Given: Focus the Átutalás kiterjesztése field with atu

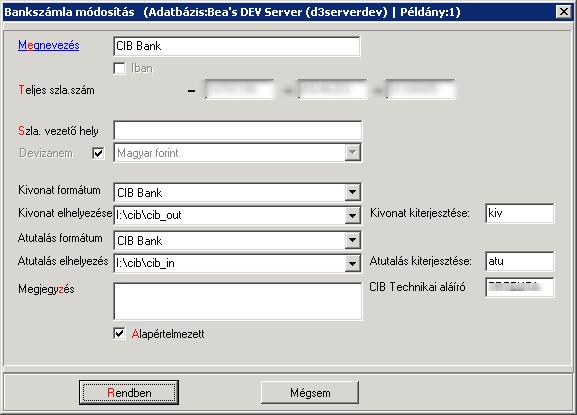Looking at the screenshot, I should click(520, 261).
